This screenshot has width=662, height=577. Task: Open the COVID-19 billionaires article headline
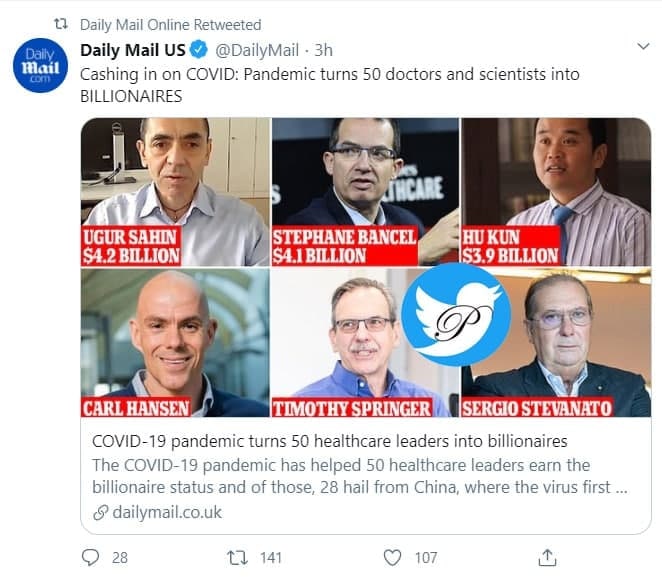[329, 441]
